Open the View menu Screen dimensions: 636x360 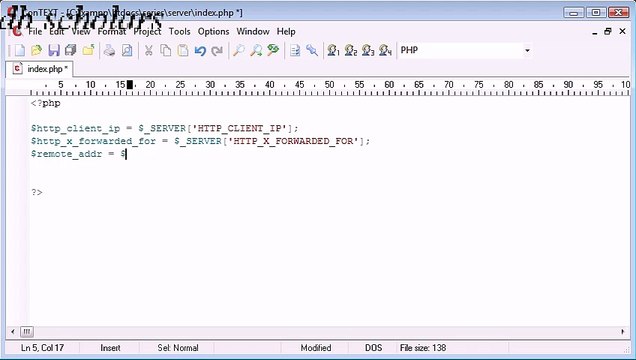pyautogui.click(x=81, y=32)
